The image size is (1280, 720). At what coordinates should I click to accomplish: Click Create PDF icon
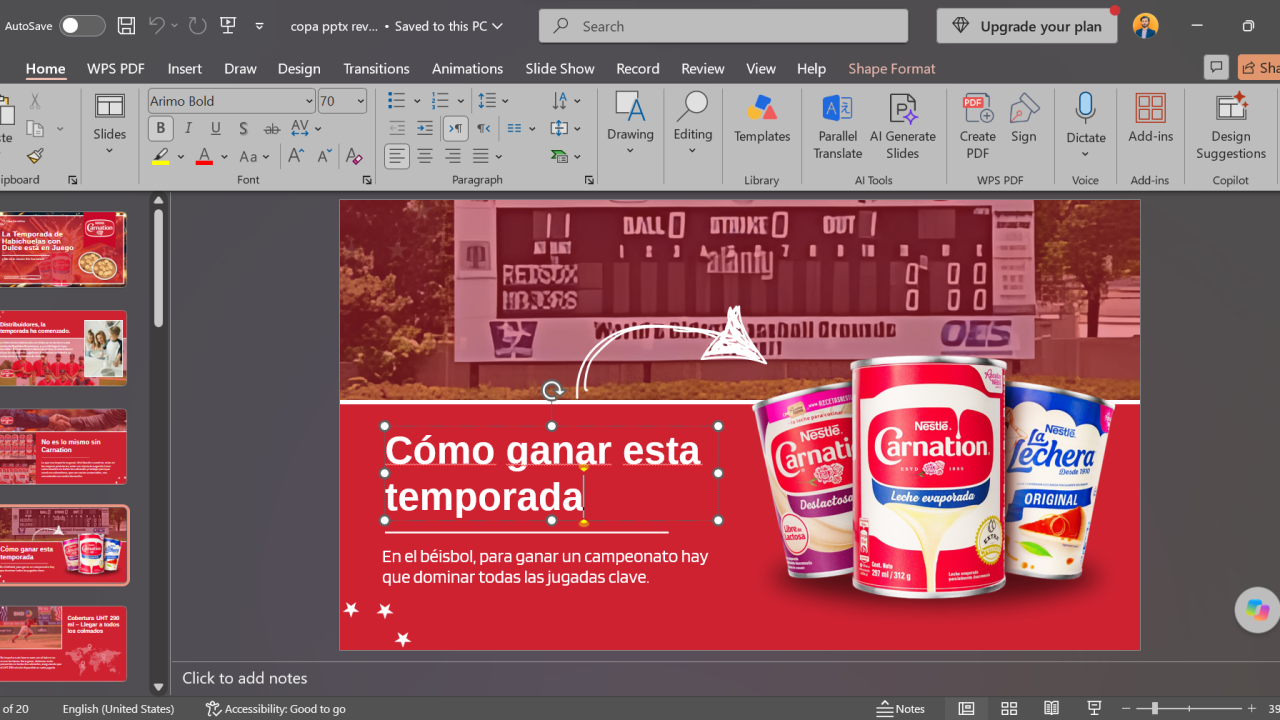tap(977, 127)
